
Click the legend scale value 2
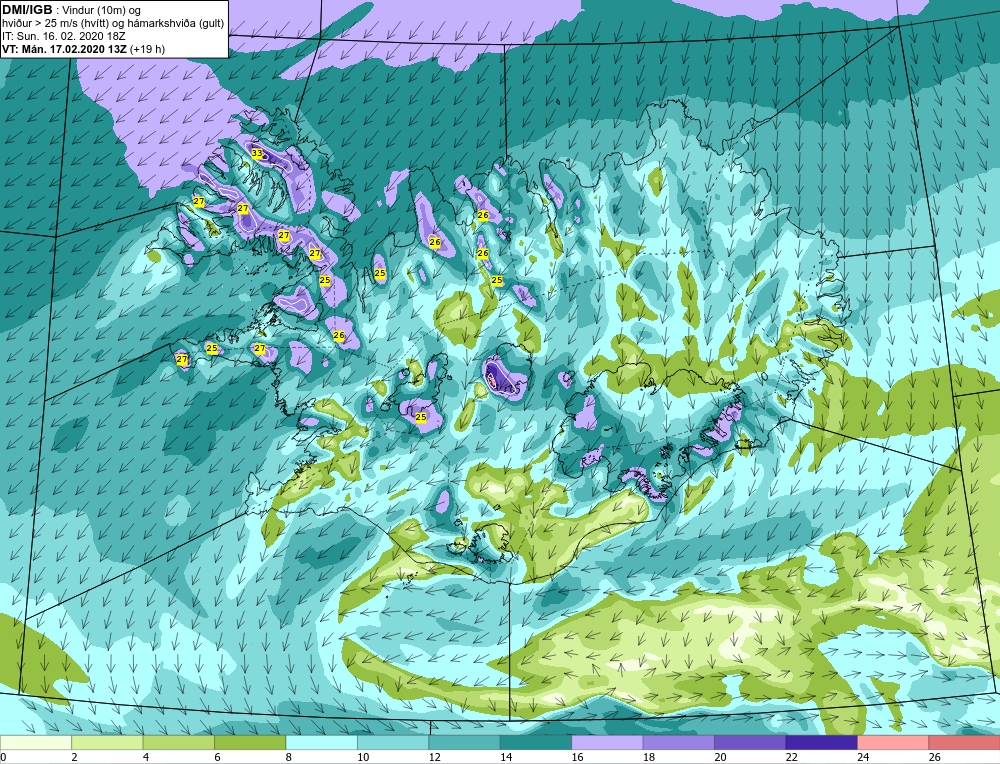[x=75, y=758]
